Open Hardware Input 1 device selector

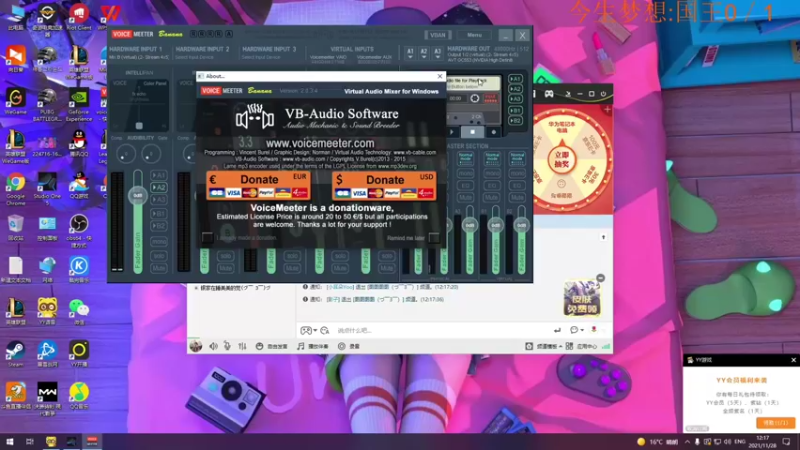tap(139, 58)
